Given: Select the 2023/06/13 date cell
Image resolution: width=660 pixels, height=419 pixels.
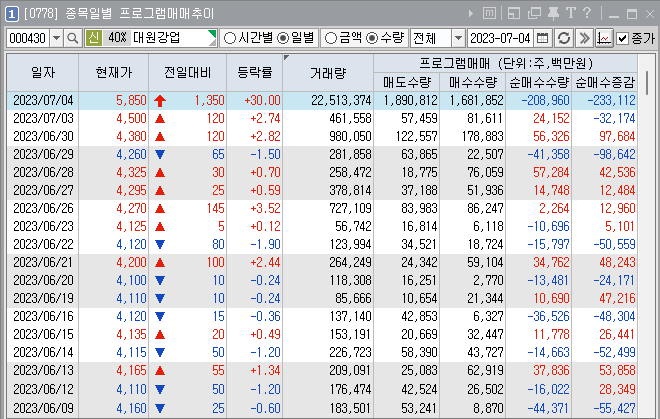Looking at the screenshot, I should point(43,371).
